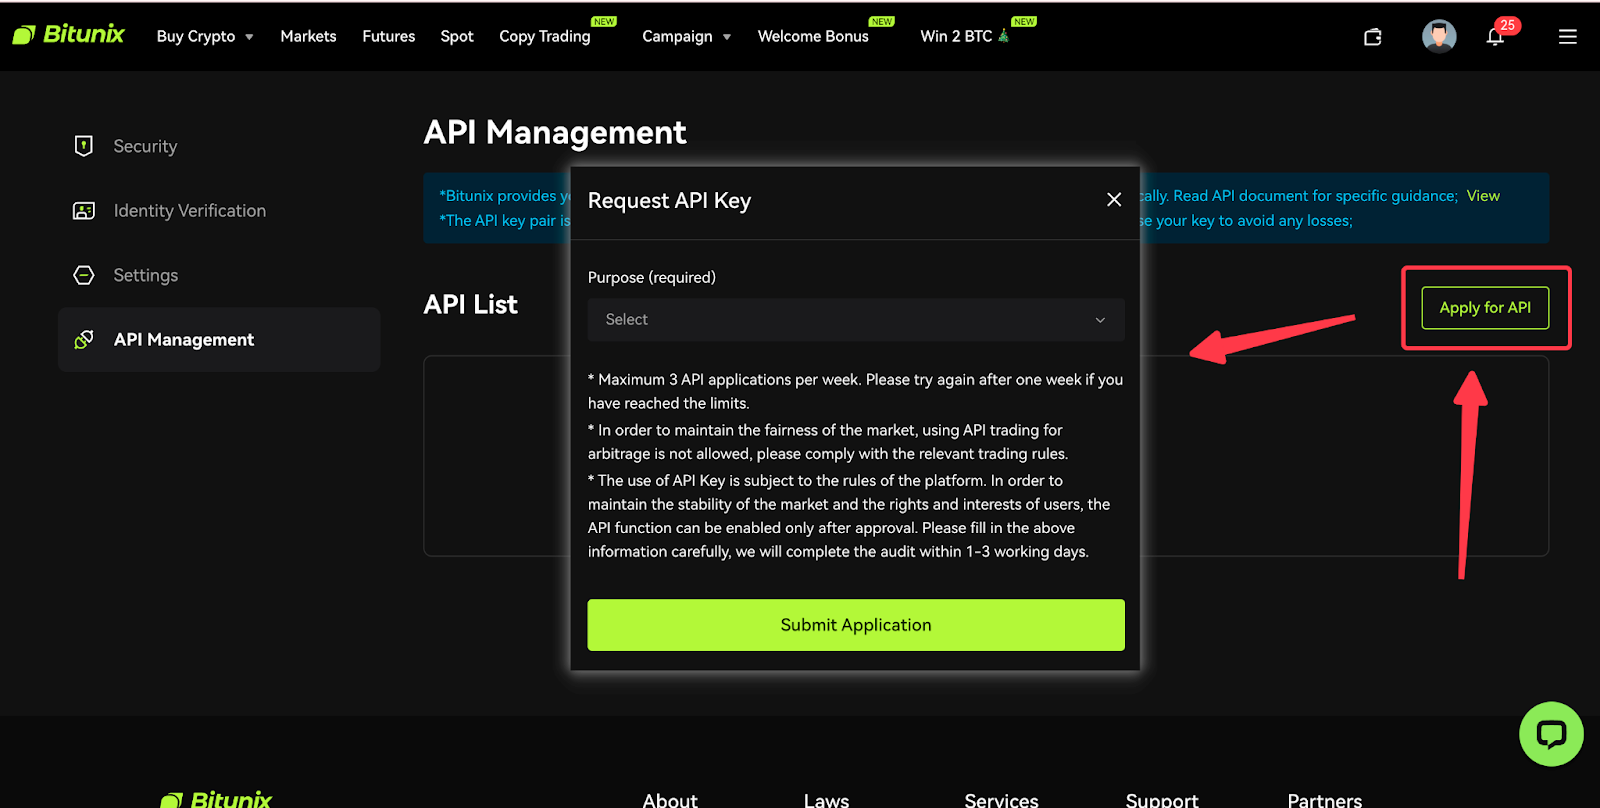The image size is (1600, 808).
Task: Open the Spot trading page
Action: click(x=457, y=36)
